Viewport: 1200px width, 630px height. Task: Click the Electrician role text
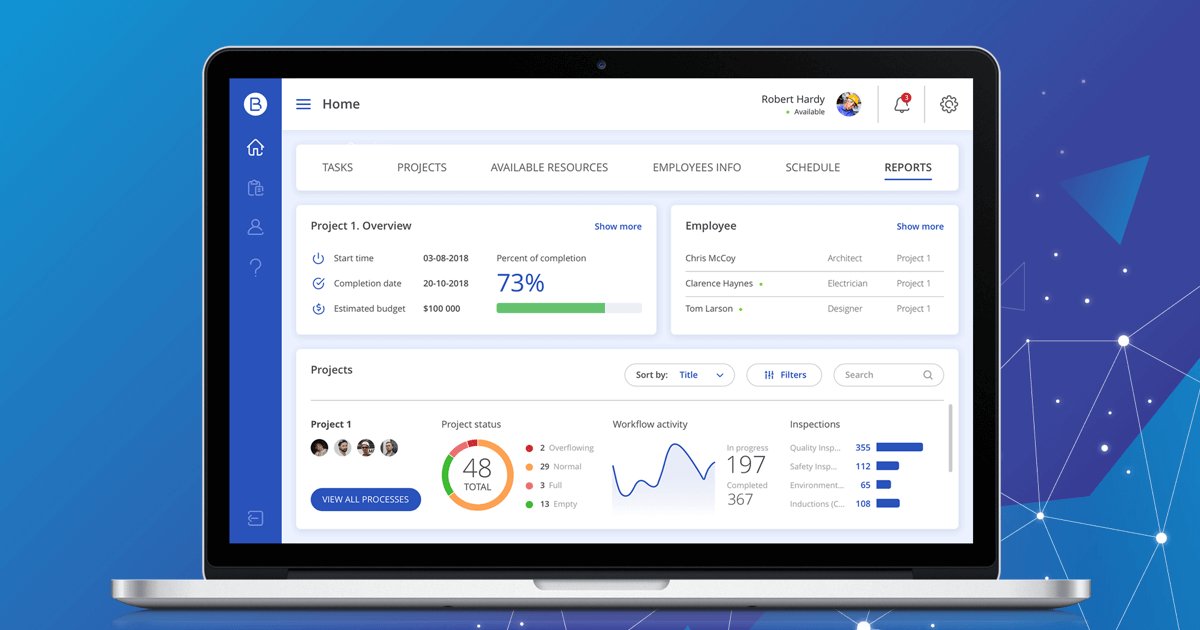coord(847,283)
